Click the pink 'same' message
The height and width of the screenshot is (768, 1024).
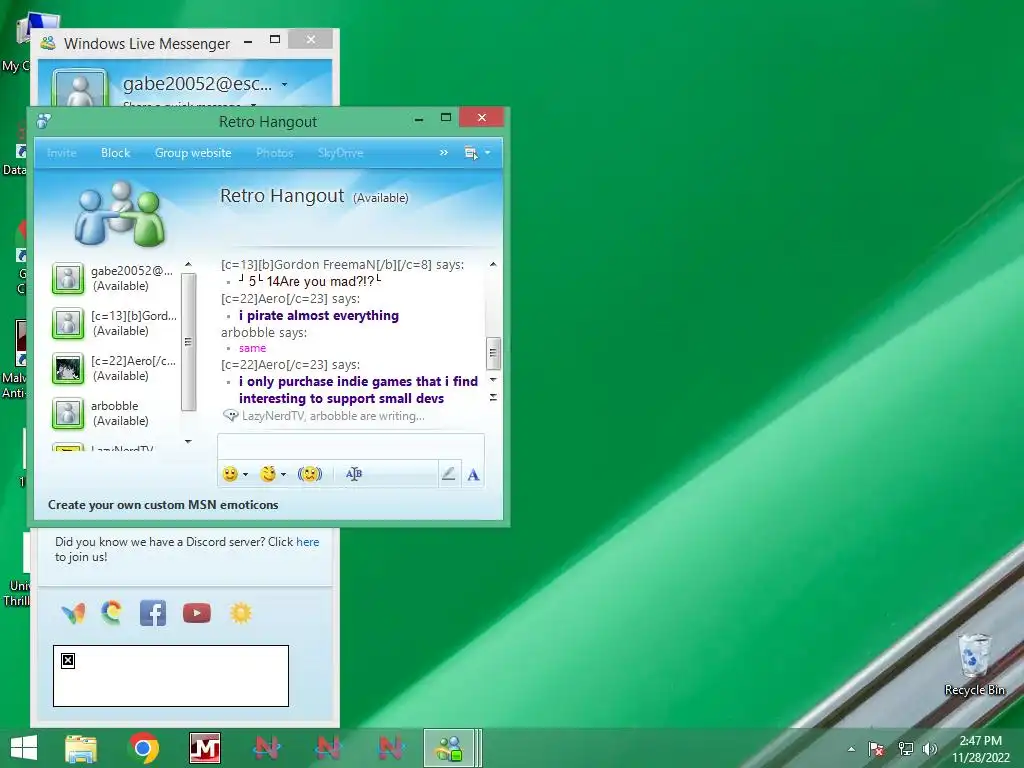click(x=252, y=348)
